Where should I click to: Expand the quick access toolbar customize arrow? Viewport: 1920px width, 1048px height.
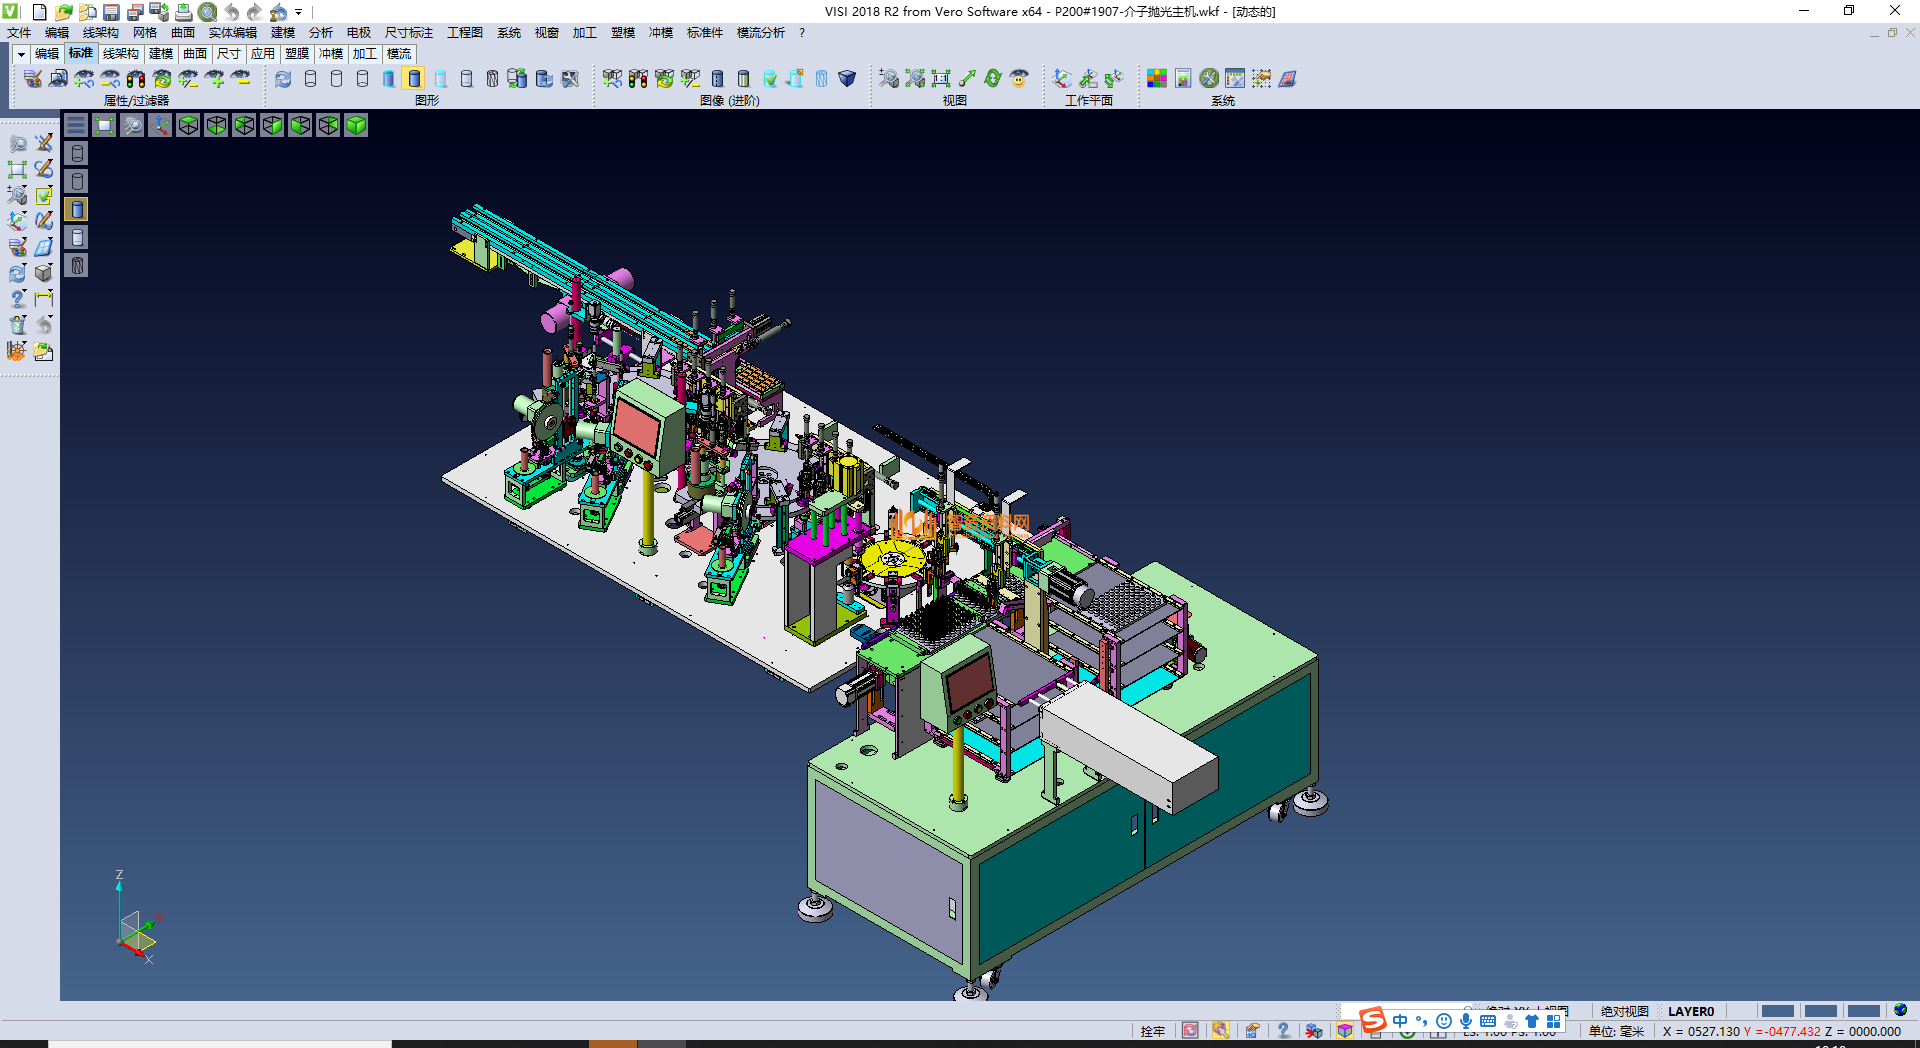pos(298,12)
